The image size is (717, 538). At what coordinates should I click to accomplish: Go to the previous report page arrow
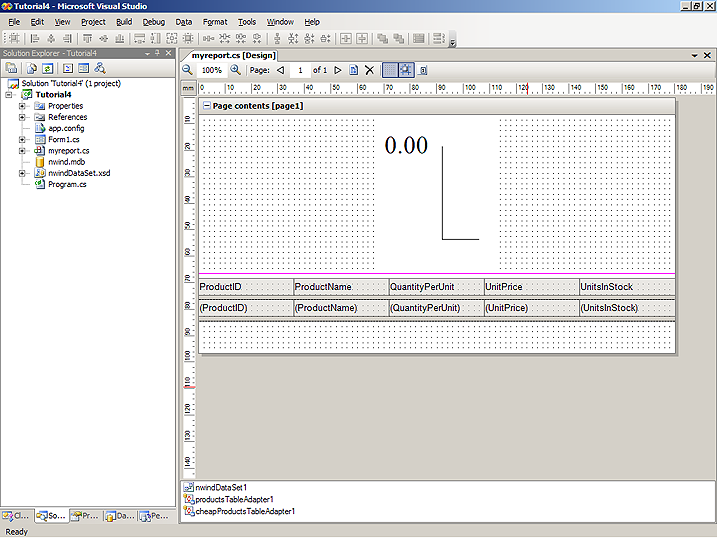point(280,70)
